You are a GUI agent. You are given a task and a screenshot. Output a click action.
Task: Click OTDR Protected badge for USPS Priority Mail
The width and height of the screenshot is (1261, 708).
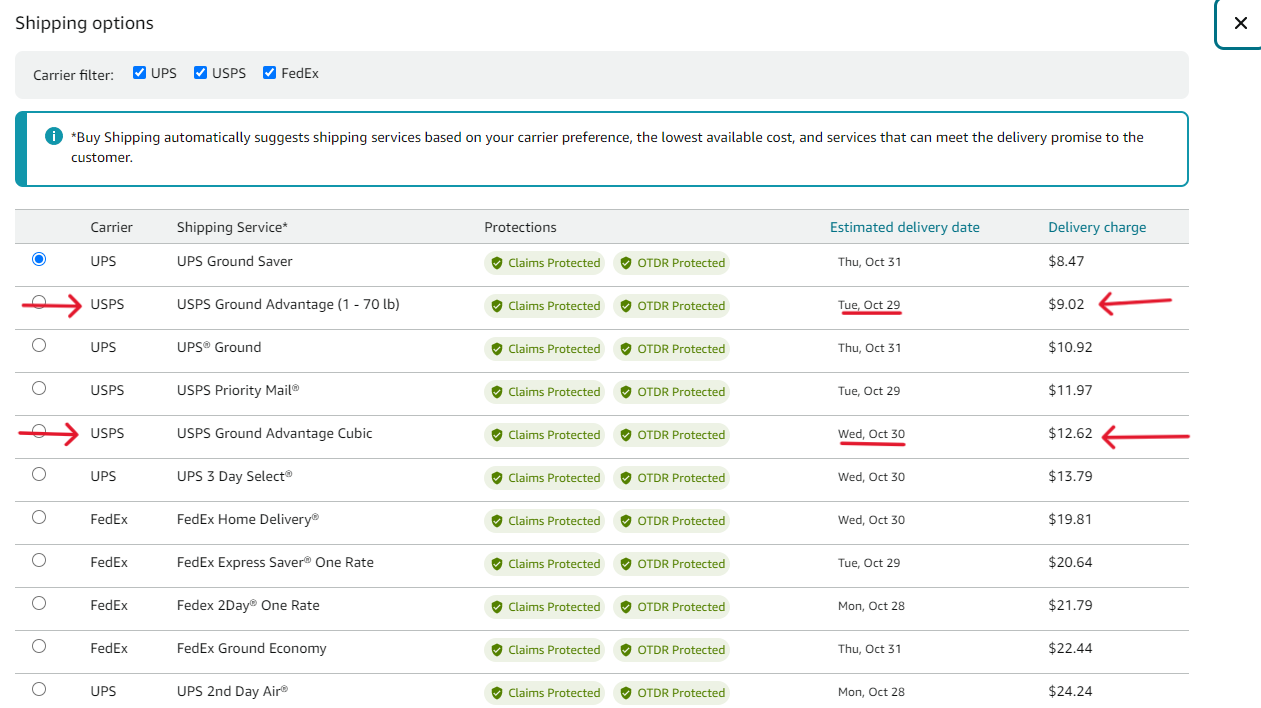tap(672, 392)
